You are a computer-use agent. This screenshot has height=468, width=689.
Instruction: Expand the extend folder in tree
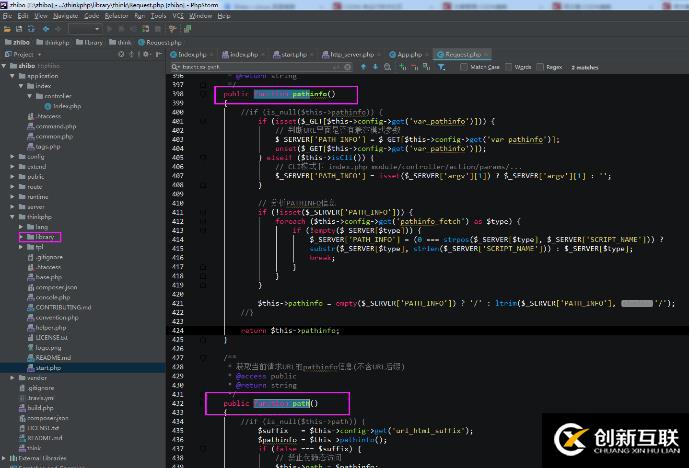tap(13, 167)
